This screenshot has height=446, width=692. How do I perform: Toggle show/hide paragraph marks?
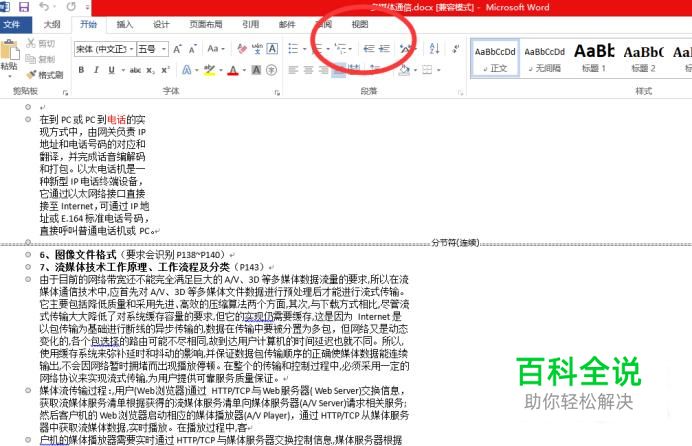tap(455, 49)
